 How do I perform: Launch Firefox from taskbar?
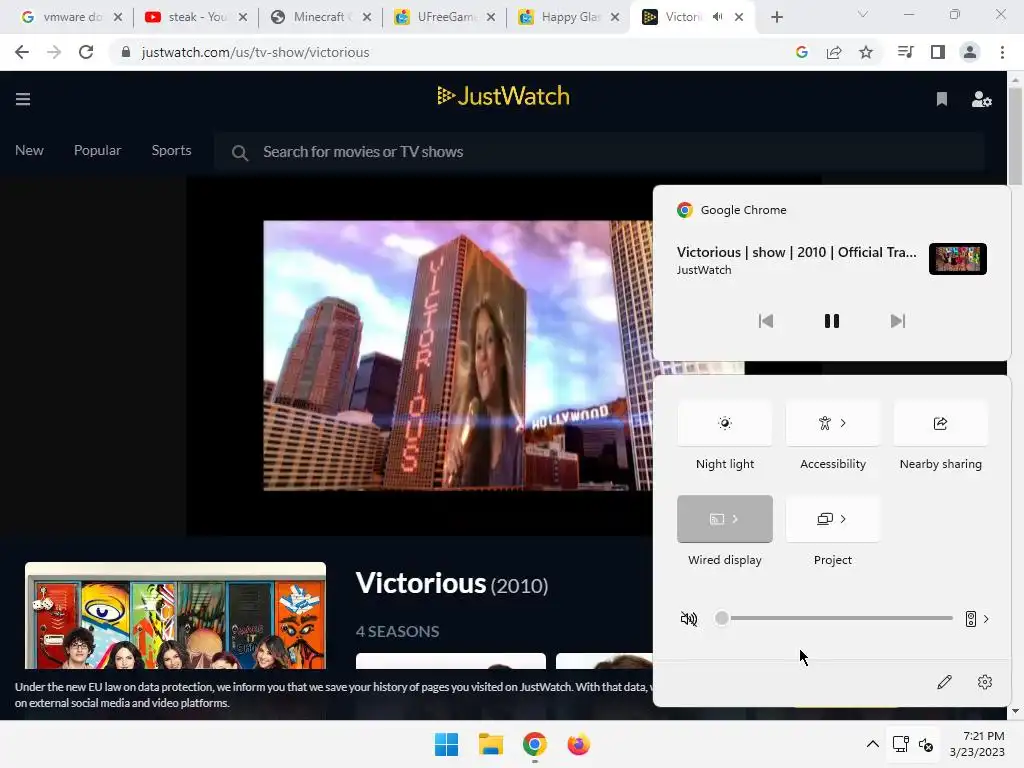point(579,744)
